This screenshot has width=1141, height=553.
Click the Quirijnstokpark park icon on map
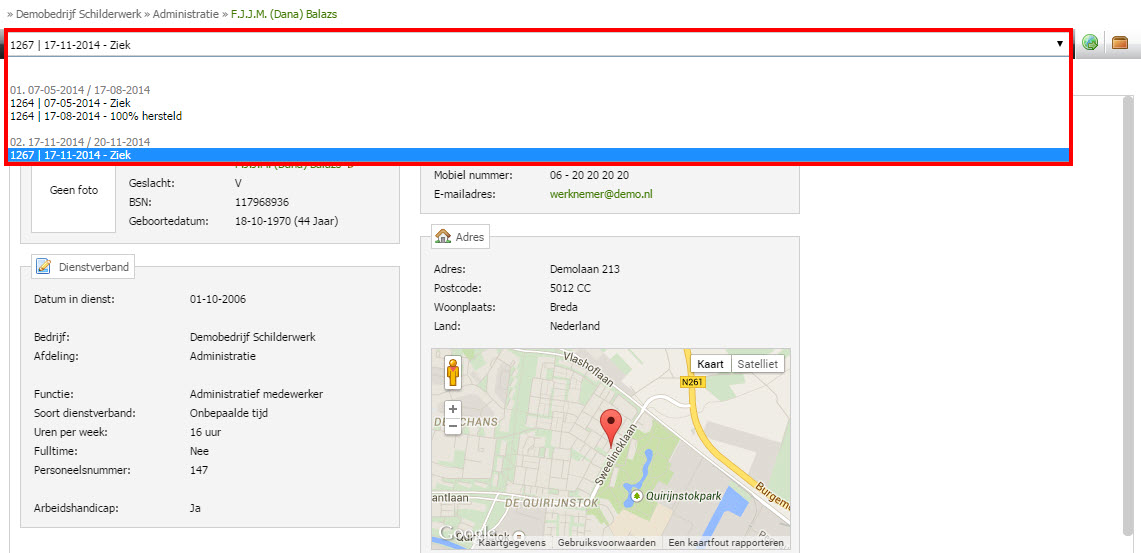[x=637, y=496]
